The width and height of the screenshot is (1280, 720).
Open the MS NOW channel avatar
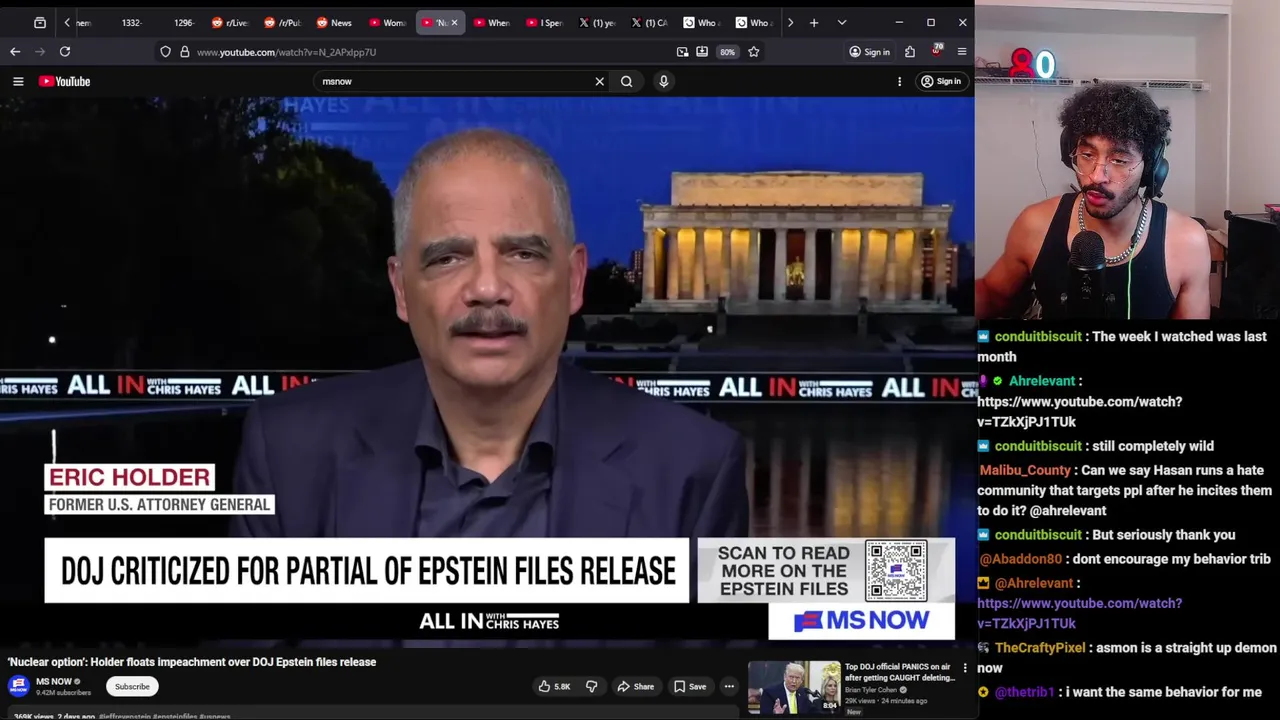click(18, 686)
